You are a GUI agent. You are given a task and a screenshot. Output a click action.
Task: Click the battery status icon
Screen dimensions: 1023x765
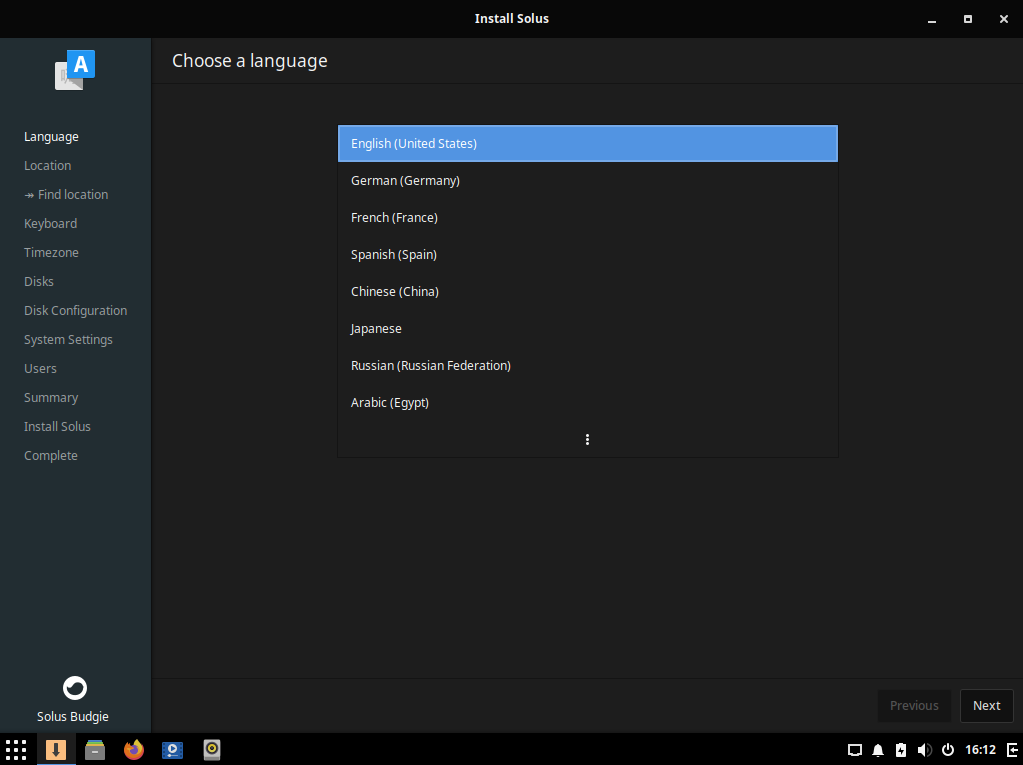pos(901,750)
